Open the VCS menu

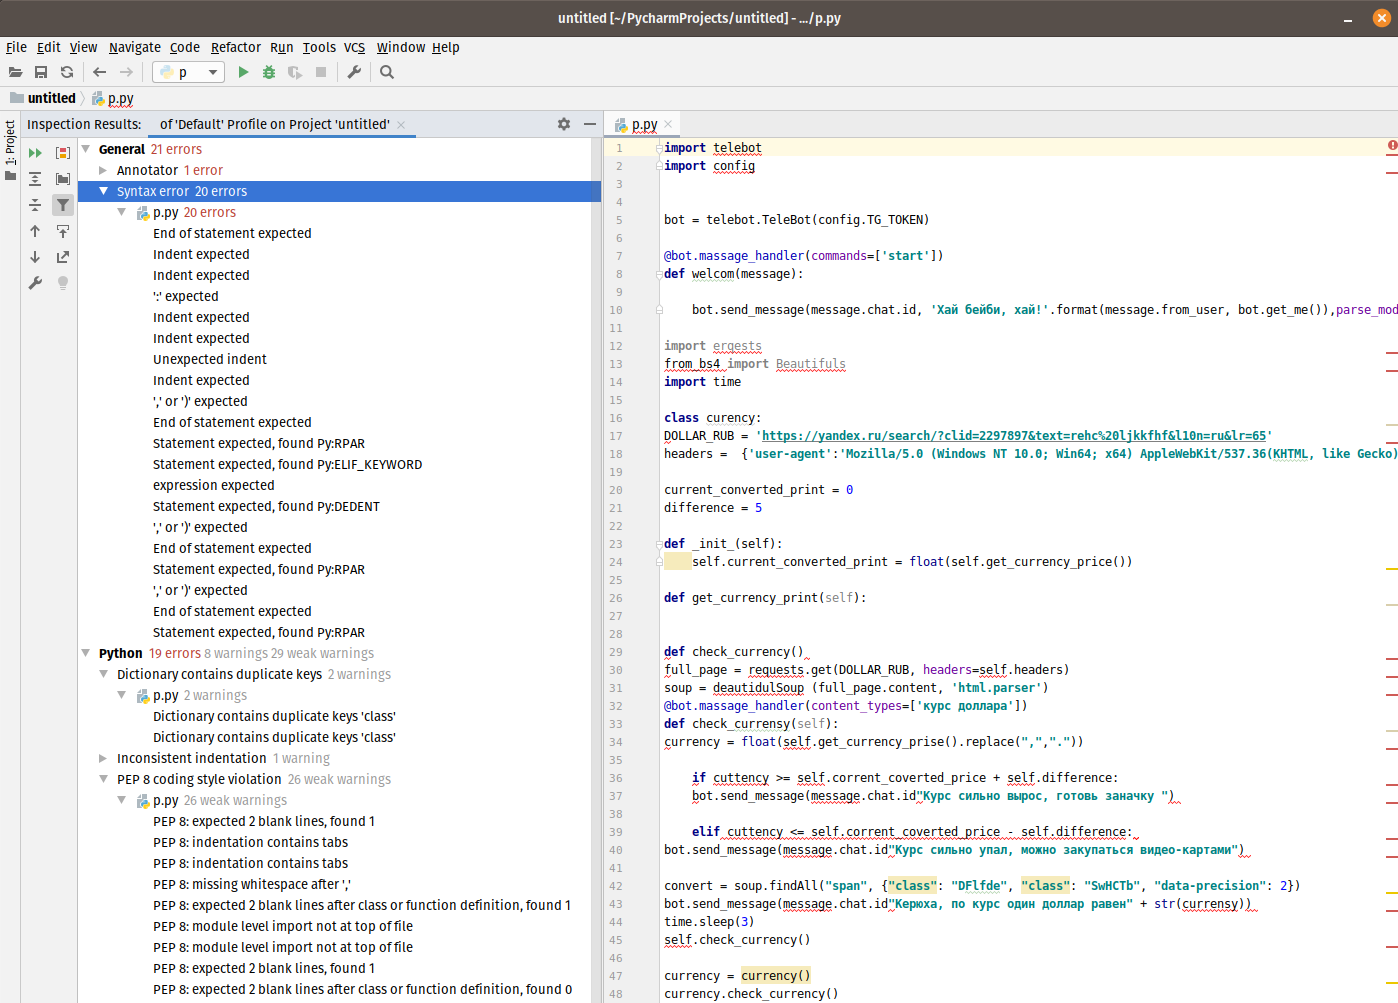355,47
